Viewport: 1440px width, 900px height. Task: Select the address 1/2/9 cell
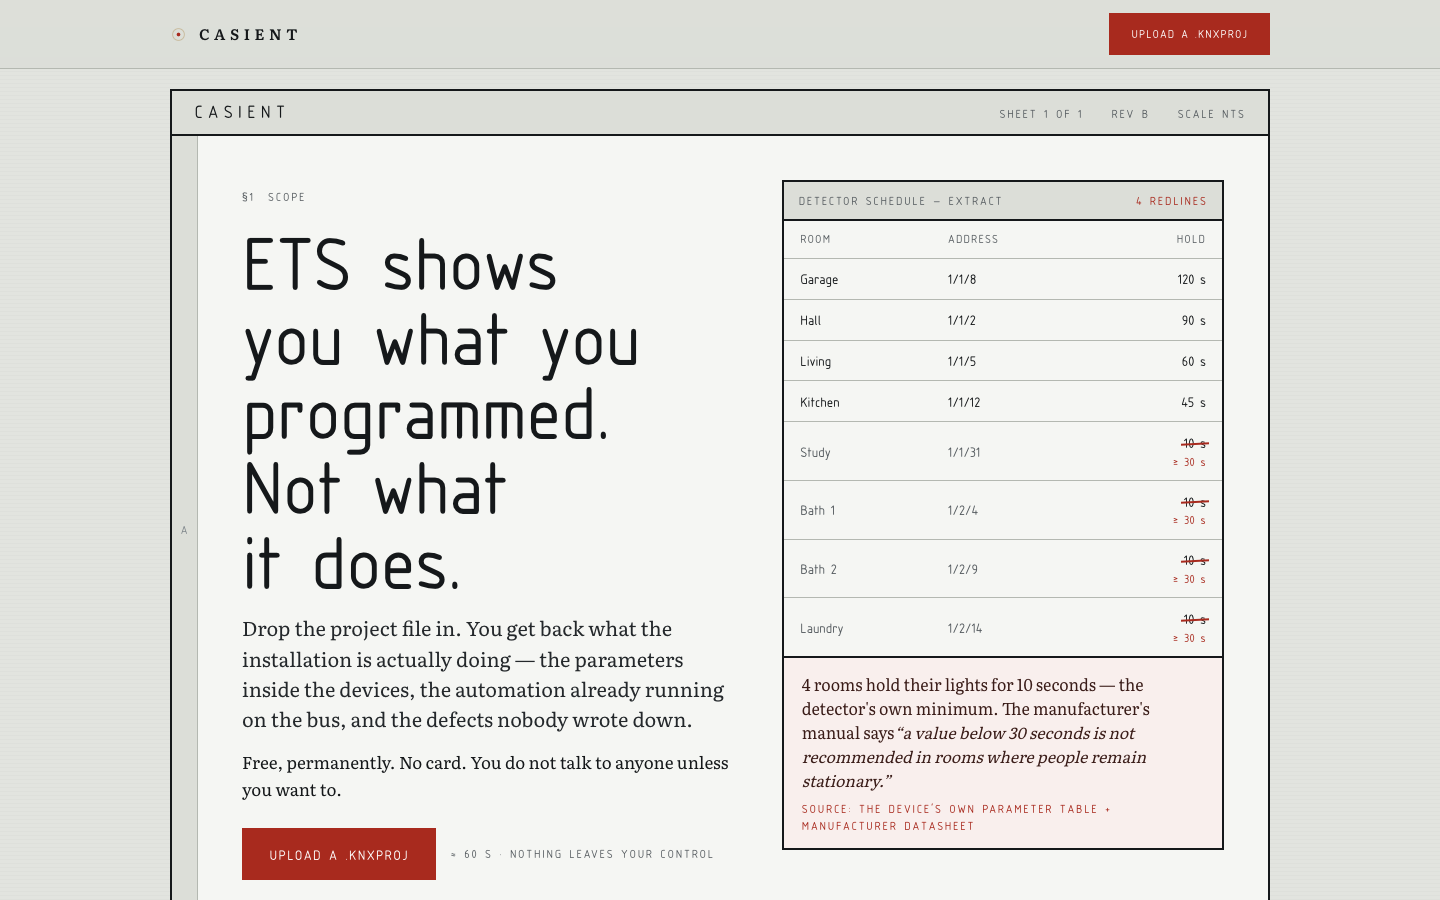[x=963, y=570]
